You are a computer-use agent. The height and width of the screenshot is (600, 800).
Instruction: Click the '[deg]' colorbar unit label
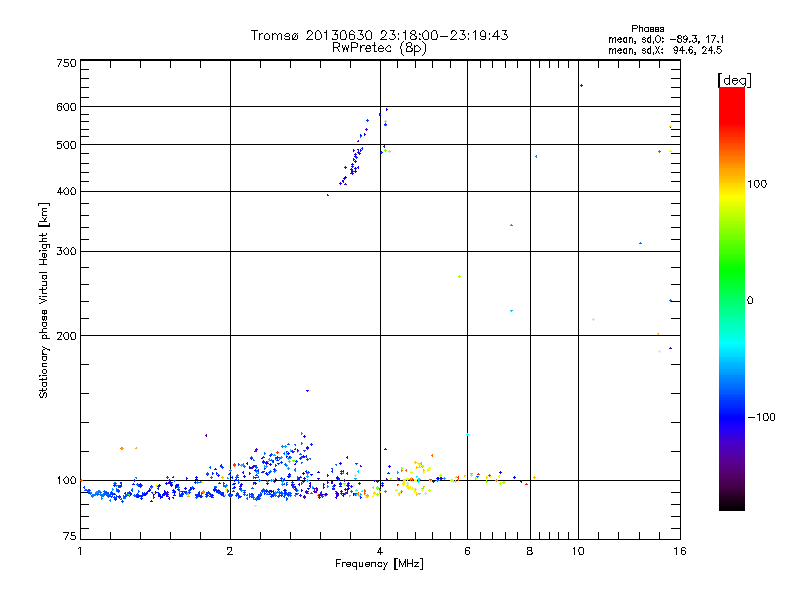734,80
